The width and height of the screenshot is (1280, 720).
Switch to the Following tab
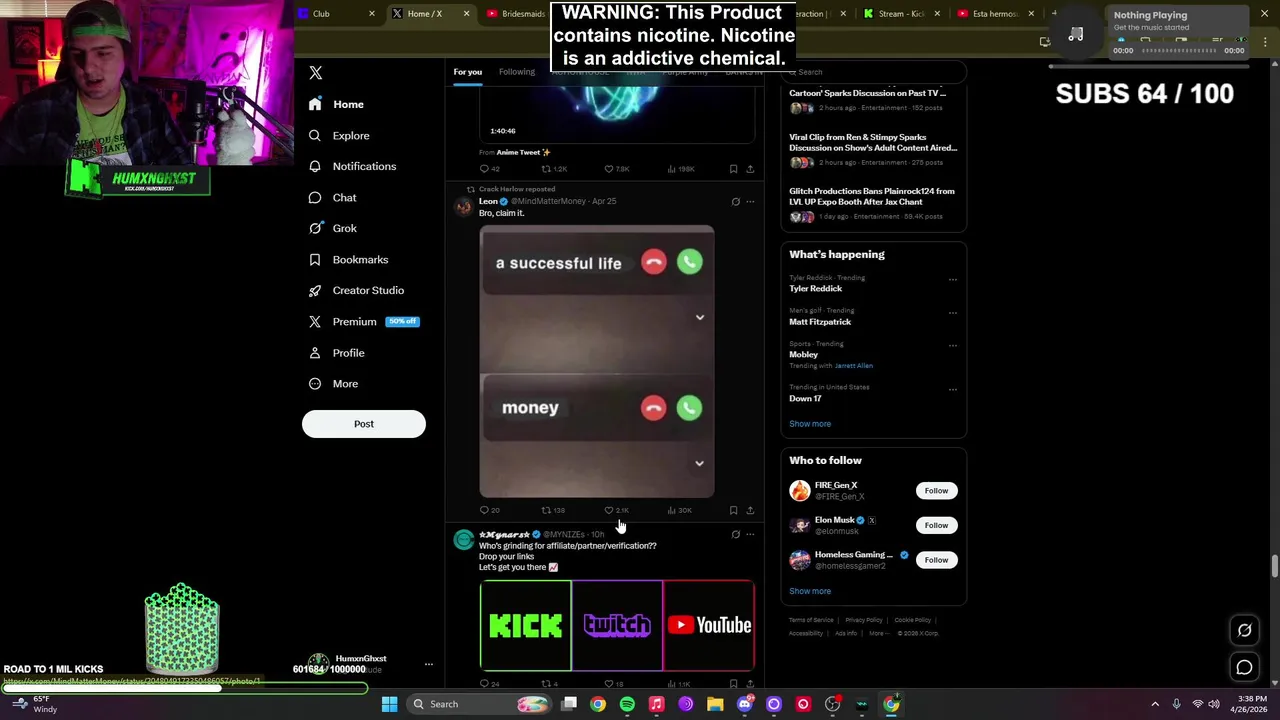[x=517, y=72]
